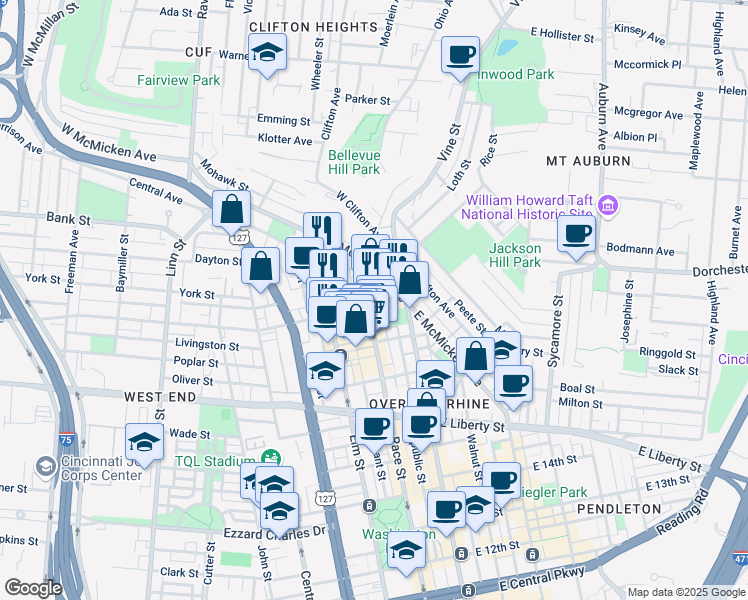
Task: Click the transit stop icon near Washington Park
Action: pyautogui.click(x=369, y=506)
